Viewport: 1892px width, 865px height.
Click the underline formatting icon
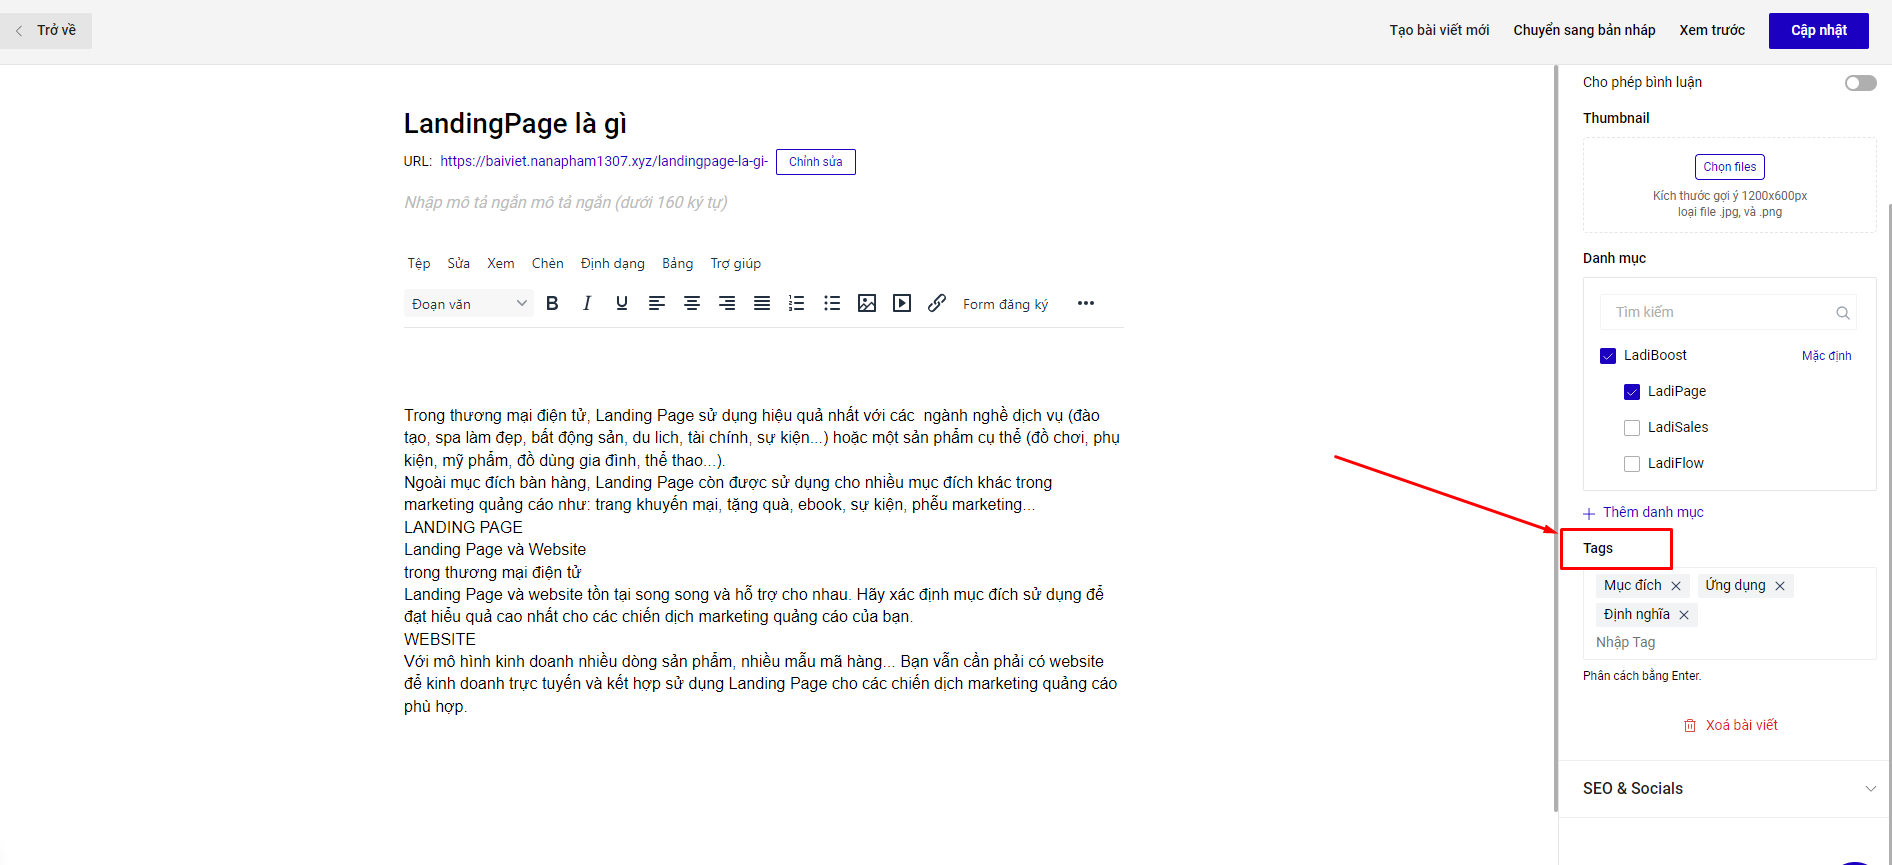pyautogui.click(x=622, y=304)
